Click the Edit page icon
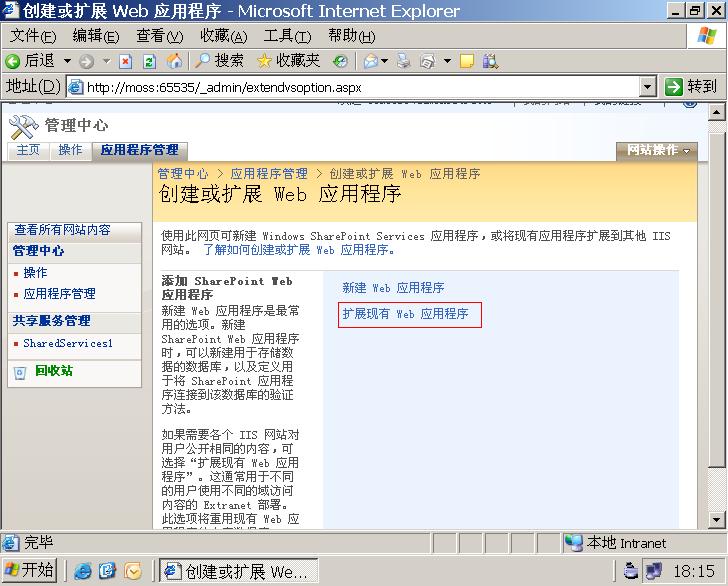 (427, 61)
